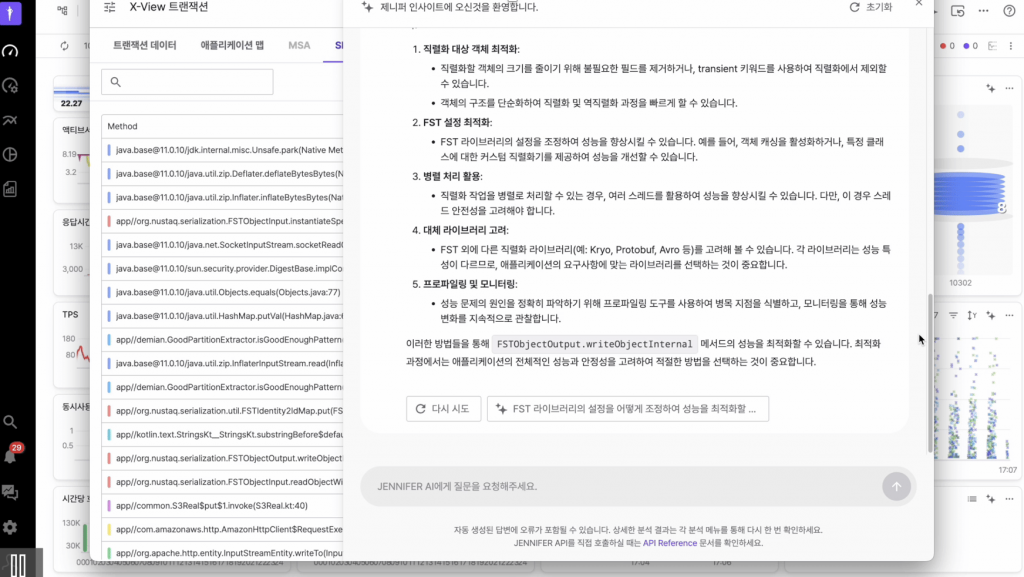
Task: Open the vertical kebab menu beside counters
Action: (x=1011, y=46)
